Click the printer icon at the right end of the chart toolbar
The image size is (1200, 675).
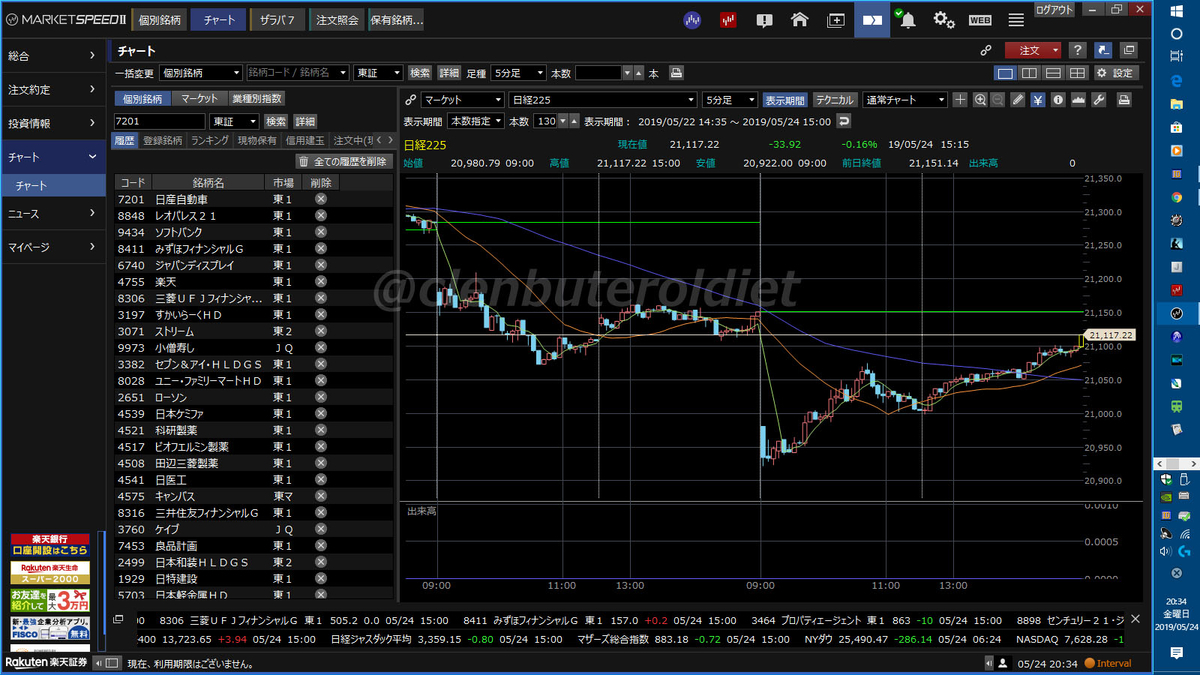click(x=1124, y=100)
